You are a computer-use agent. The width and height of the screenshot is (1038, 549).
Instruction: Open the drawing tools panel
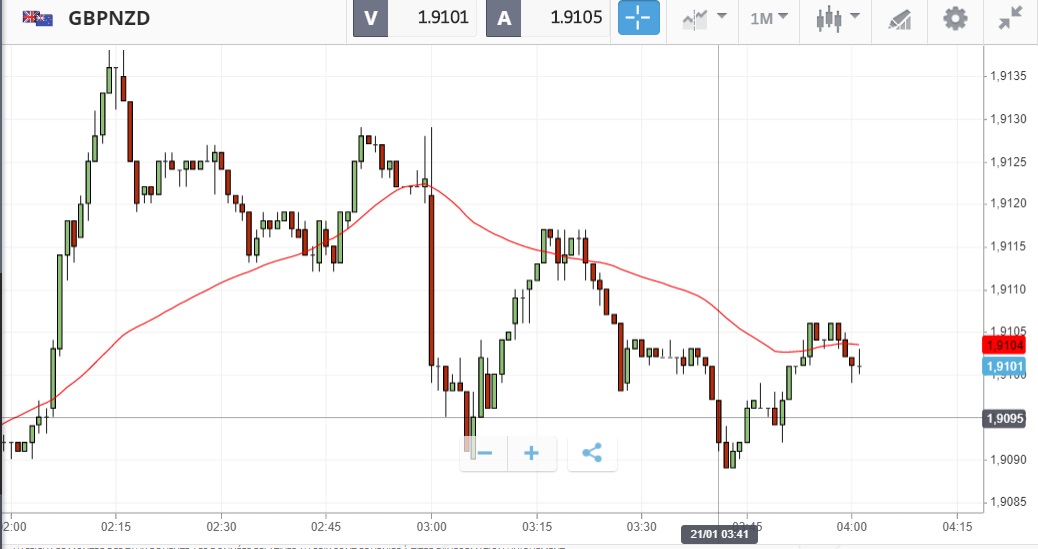coord(900,19)
